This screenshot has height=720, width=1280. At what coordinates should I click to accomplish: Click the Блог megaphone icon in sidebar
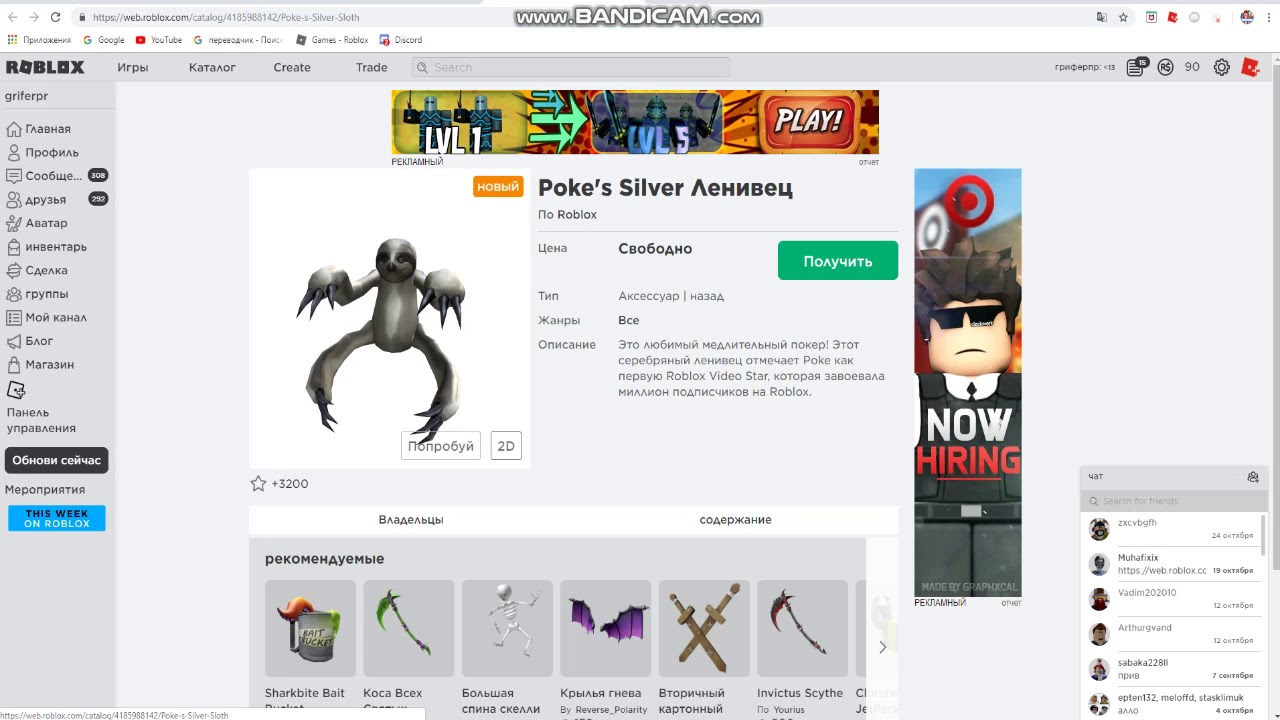pyautogui.click(x=14, y=341)
